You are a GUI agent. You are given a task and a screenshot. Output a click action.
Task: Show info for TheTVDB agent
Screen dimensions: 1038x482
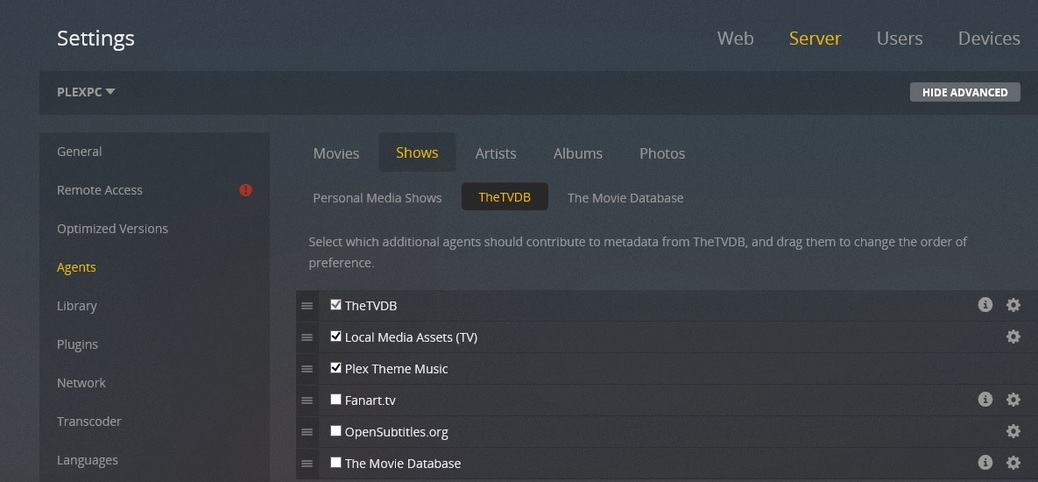click(x=985, y=305)
